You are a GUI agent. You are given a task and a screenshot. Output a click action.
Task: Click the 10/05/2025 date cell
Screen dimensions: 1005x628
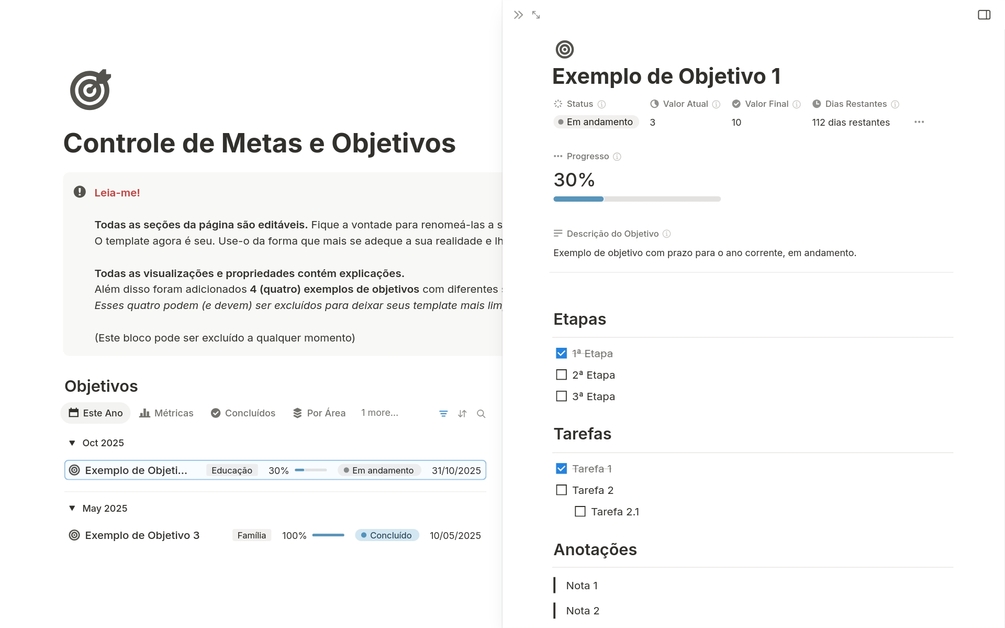tap(455, 535)
